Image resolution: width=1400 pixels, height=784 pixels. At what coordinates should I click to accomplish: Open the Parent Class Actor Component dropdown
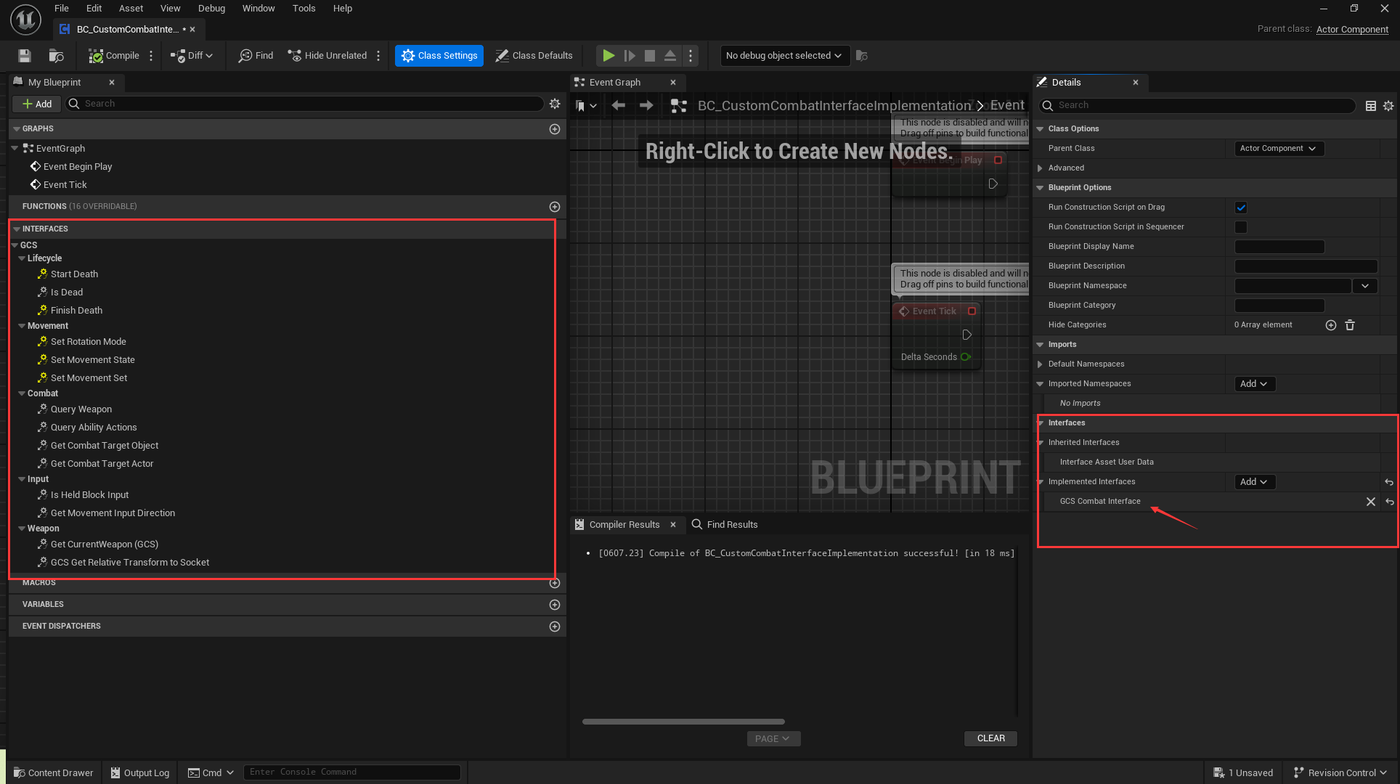[x=1279, y=148]
